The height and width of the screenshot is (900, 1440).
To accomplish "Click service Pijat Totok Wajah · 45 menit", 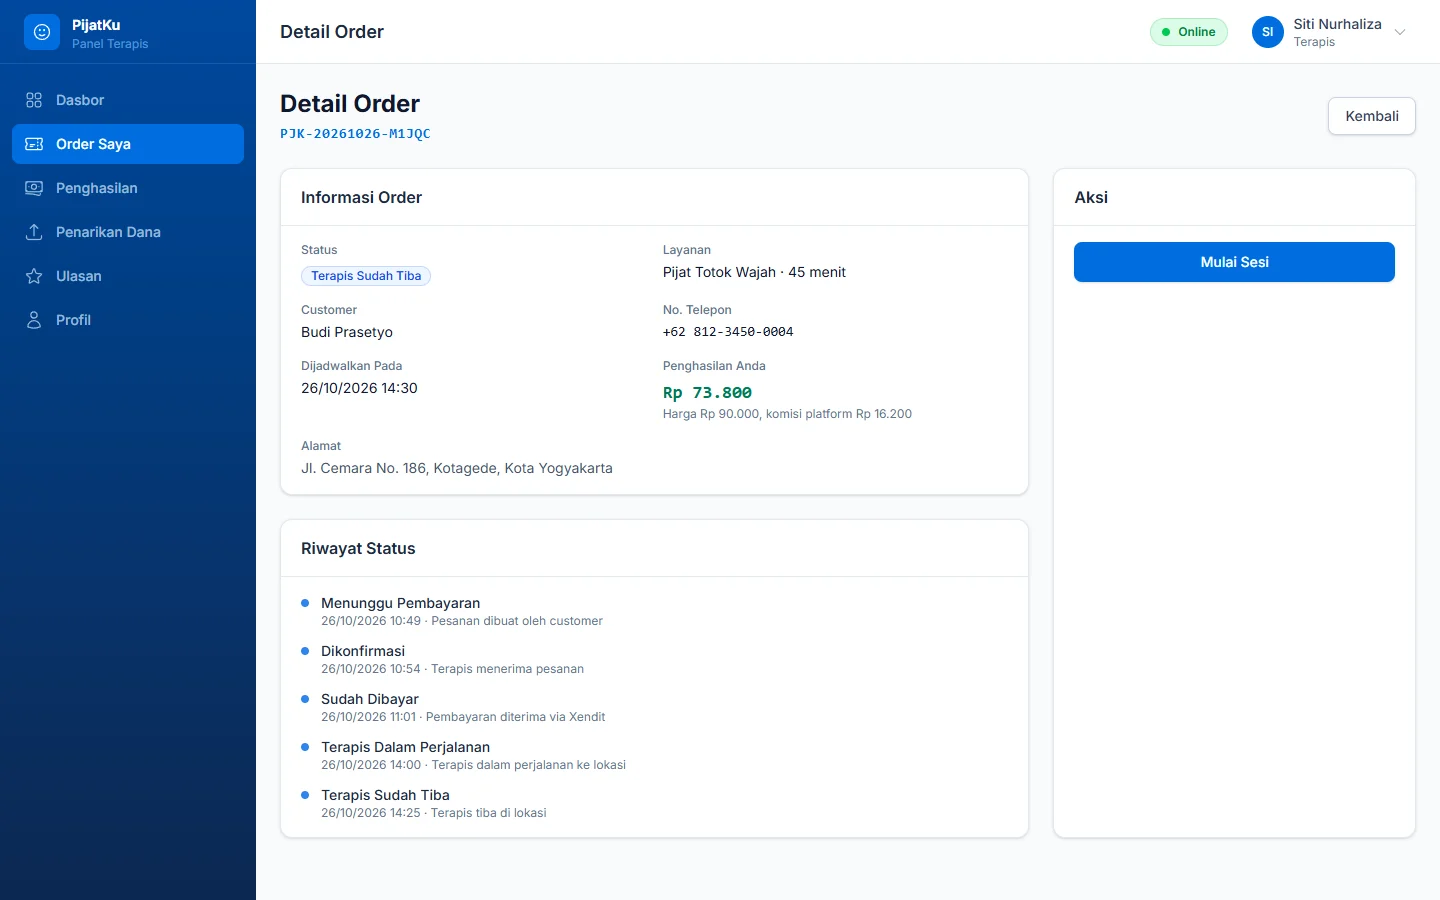I will [754, 272].
